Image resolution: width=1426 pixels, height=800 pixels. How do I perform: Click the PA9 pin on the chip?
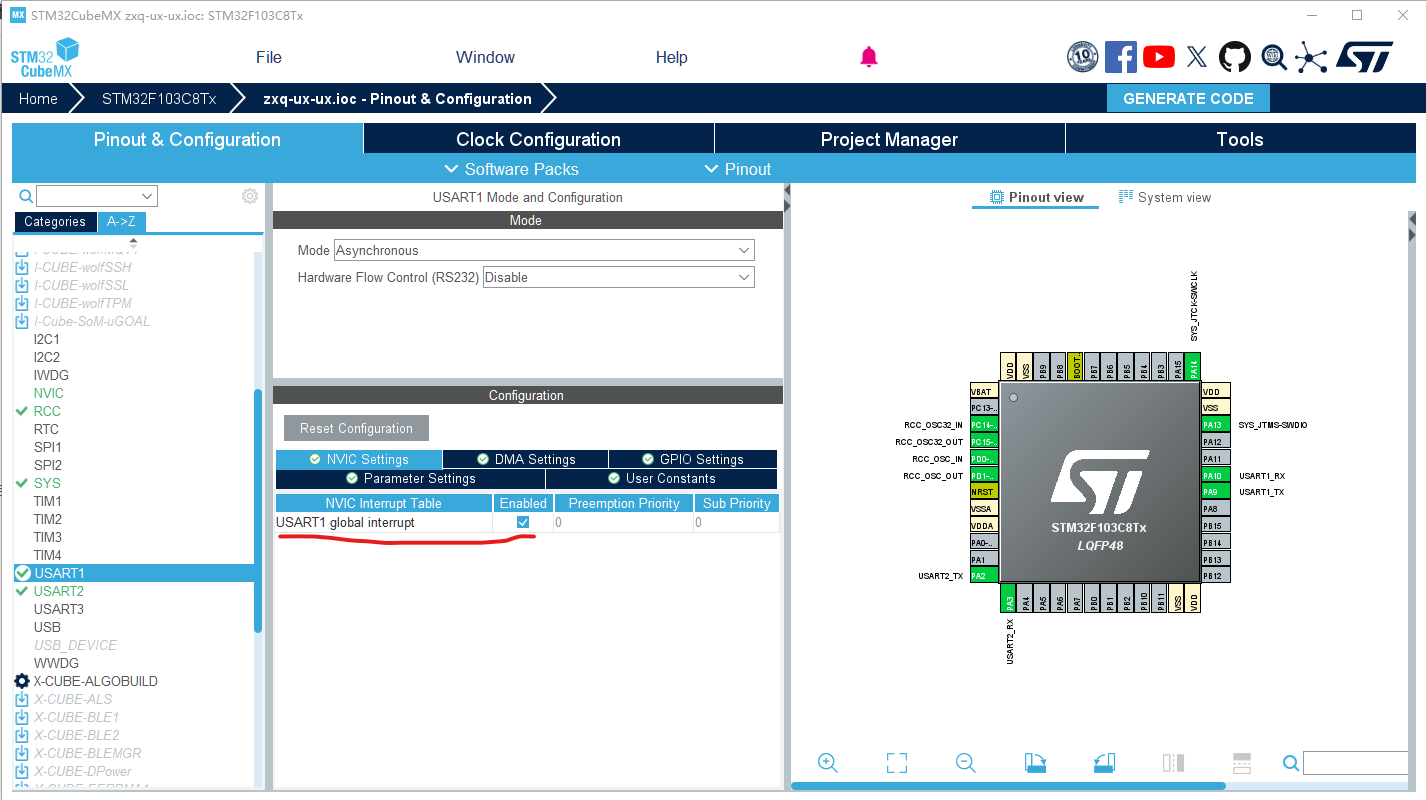tap(1215, 492)
